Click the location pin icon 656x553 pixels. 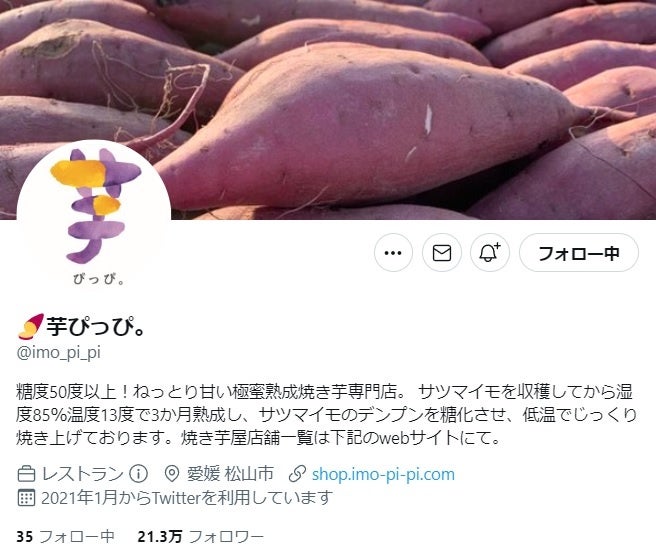pos(172,474)
